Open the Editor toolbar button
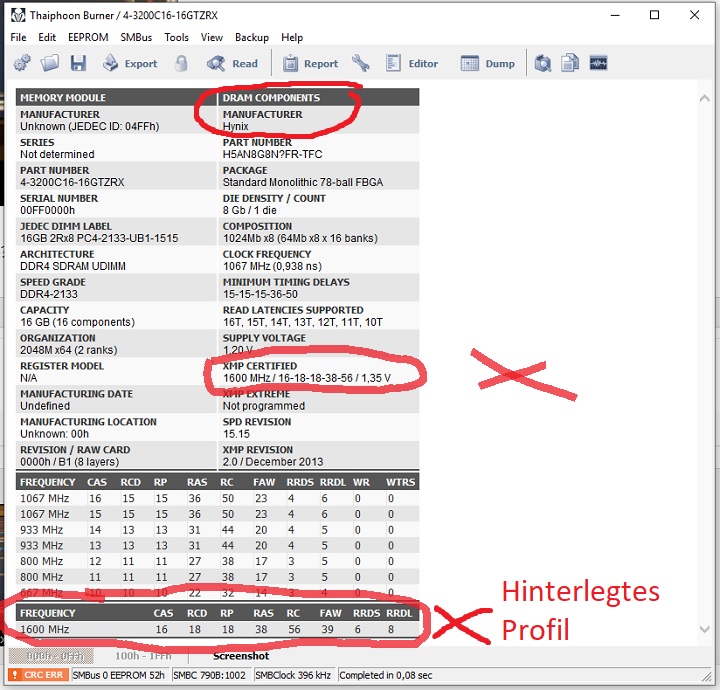This screenshot has height=690, width=720. [x=411, y=63]
